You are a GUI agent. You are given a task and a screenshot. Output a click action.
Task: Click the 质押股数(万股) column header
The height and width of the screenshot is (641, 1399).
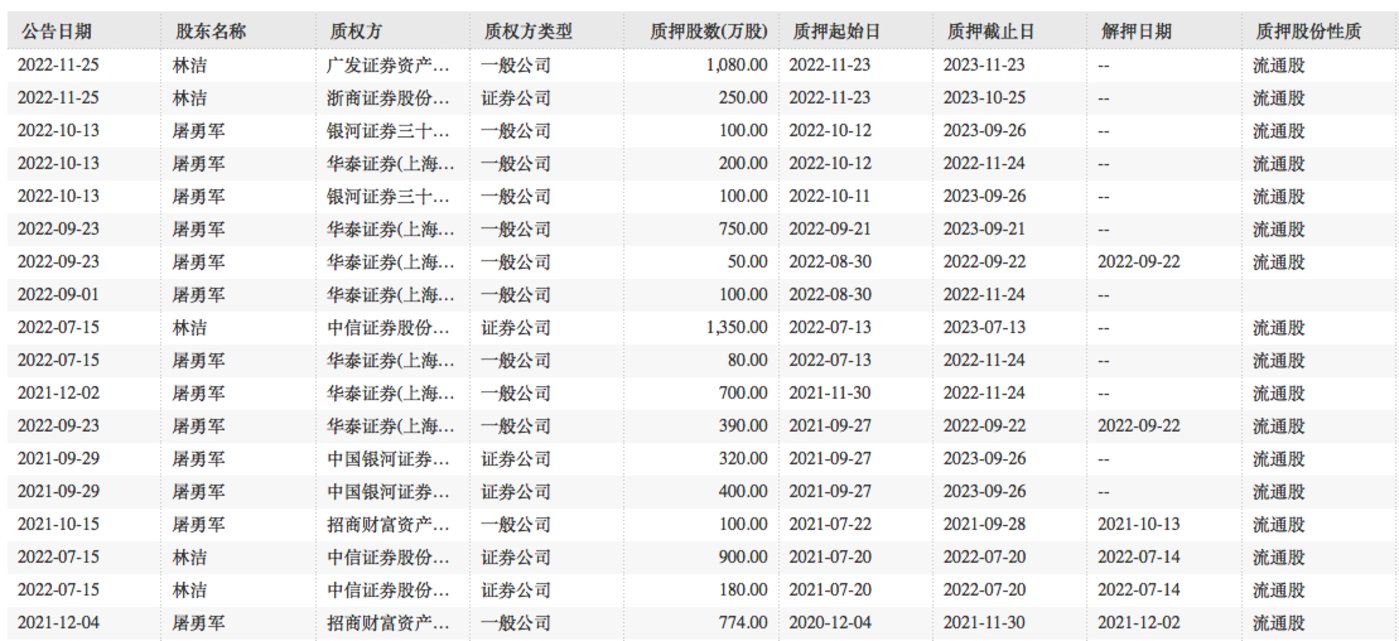(x=709, y=32)
